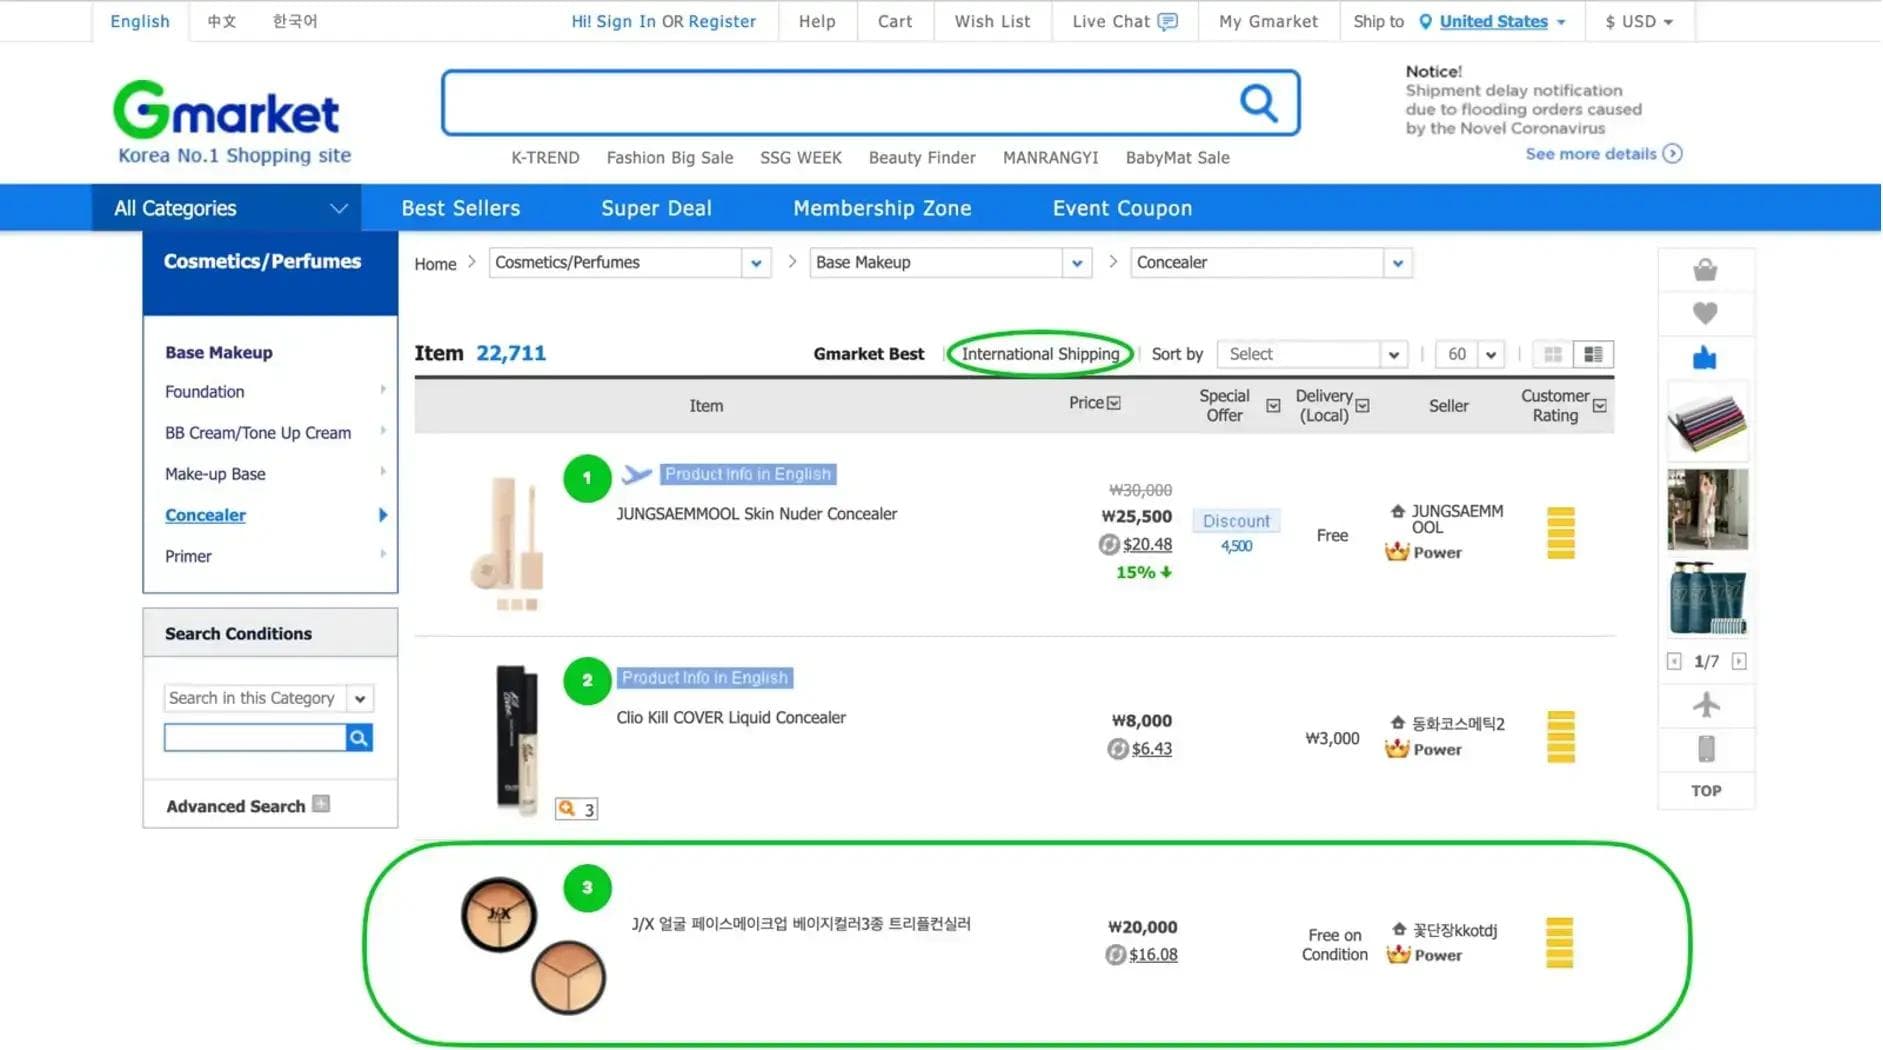Viewport: 1883px width, 1050px height.
Task: Expand the Base Makeup breadcrumb dropdown
Action: 1076,262
